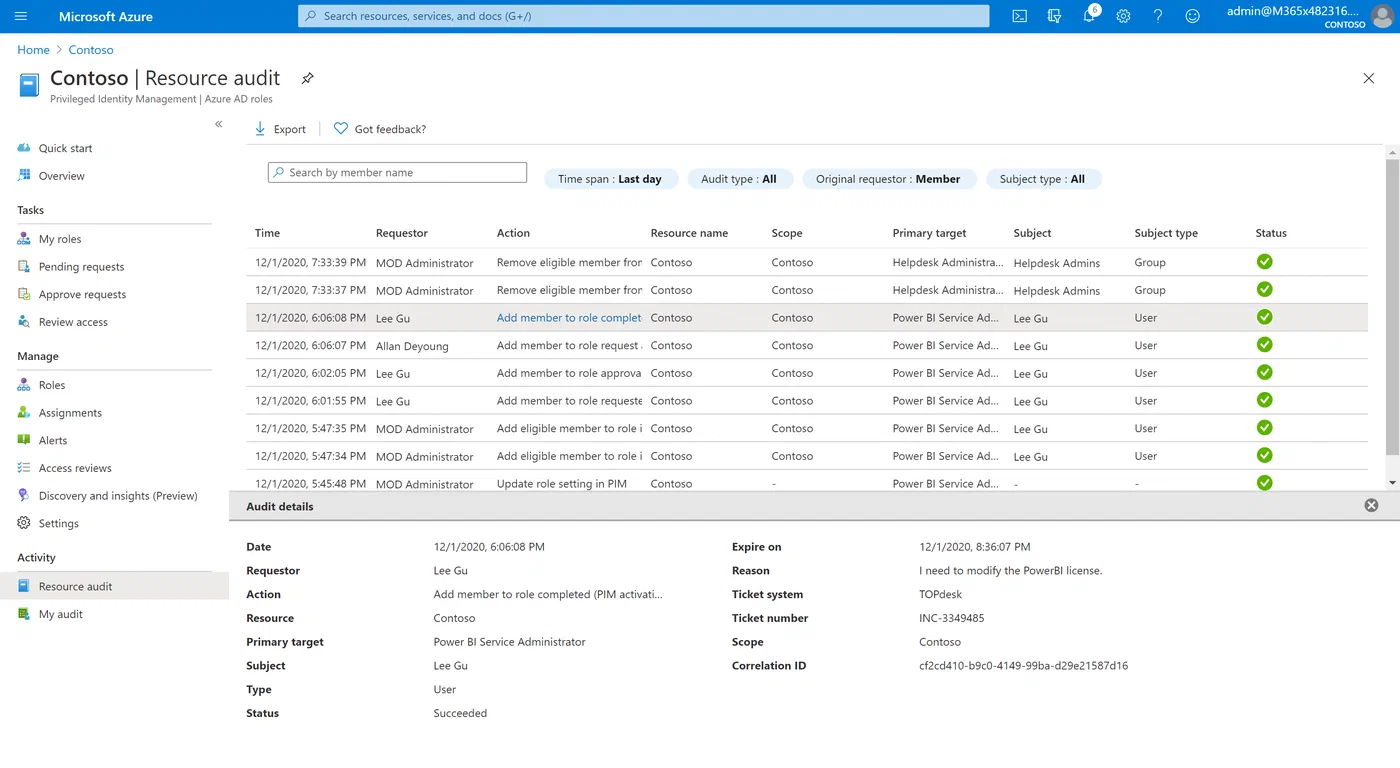
Task: Select the 12/1/2020, 6:01:55 PM row
Action: coord(807,401)
